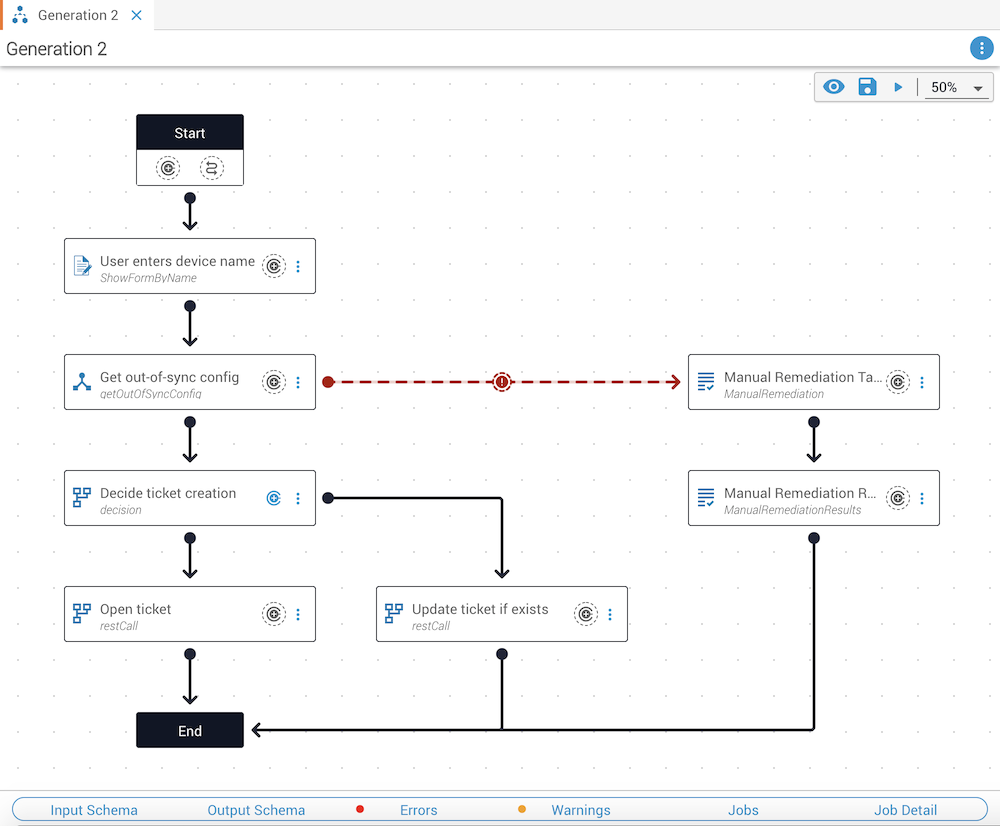Screen dimensions: 1000x826
Task: Click form icon of User enters device name
Action: (x=82, y=266)
